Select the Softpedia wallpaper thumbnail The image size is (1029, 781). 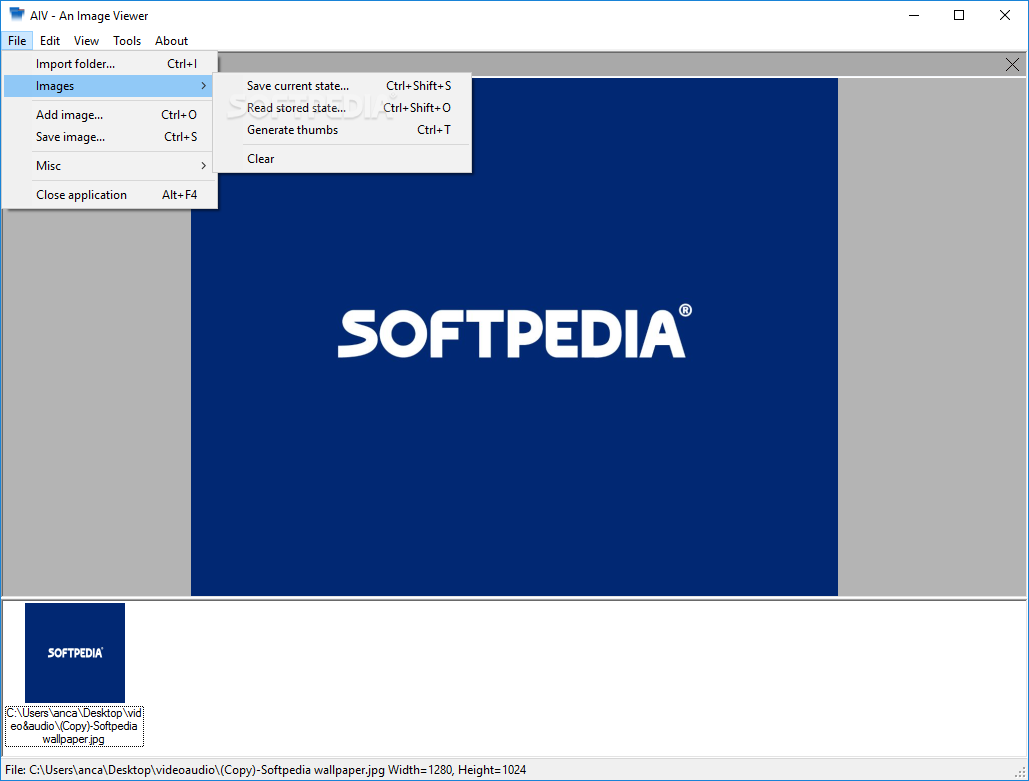click(75, 653)
